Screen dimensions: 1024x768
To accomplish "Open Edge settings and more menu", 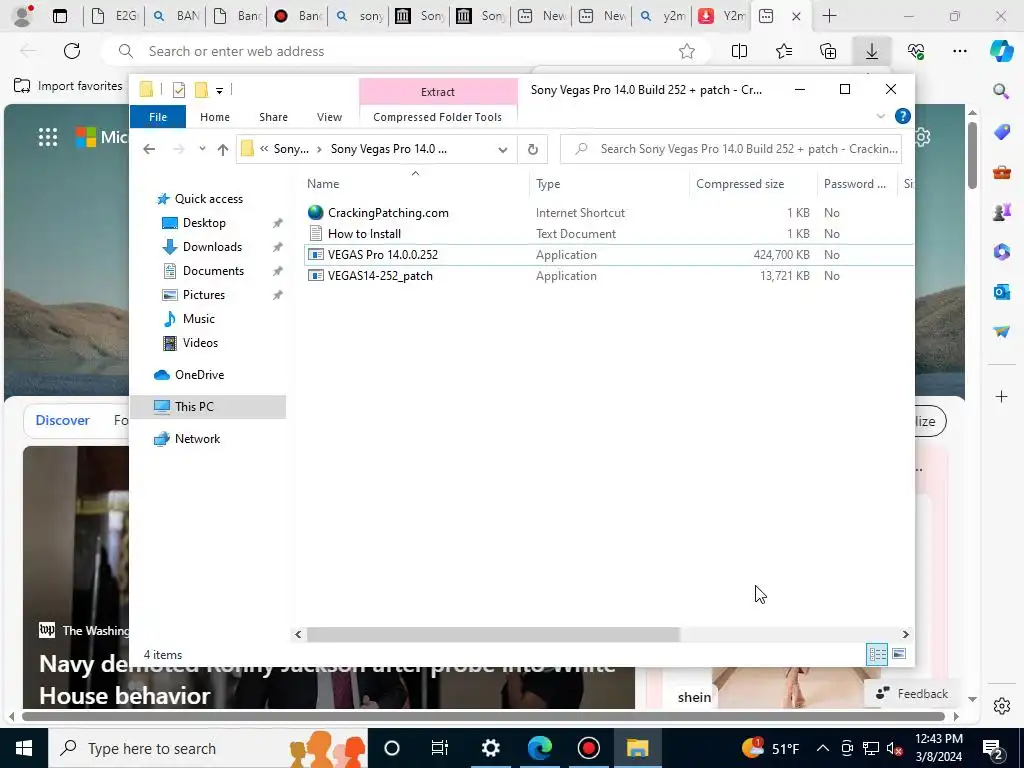I will (959, 51).
